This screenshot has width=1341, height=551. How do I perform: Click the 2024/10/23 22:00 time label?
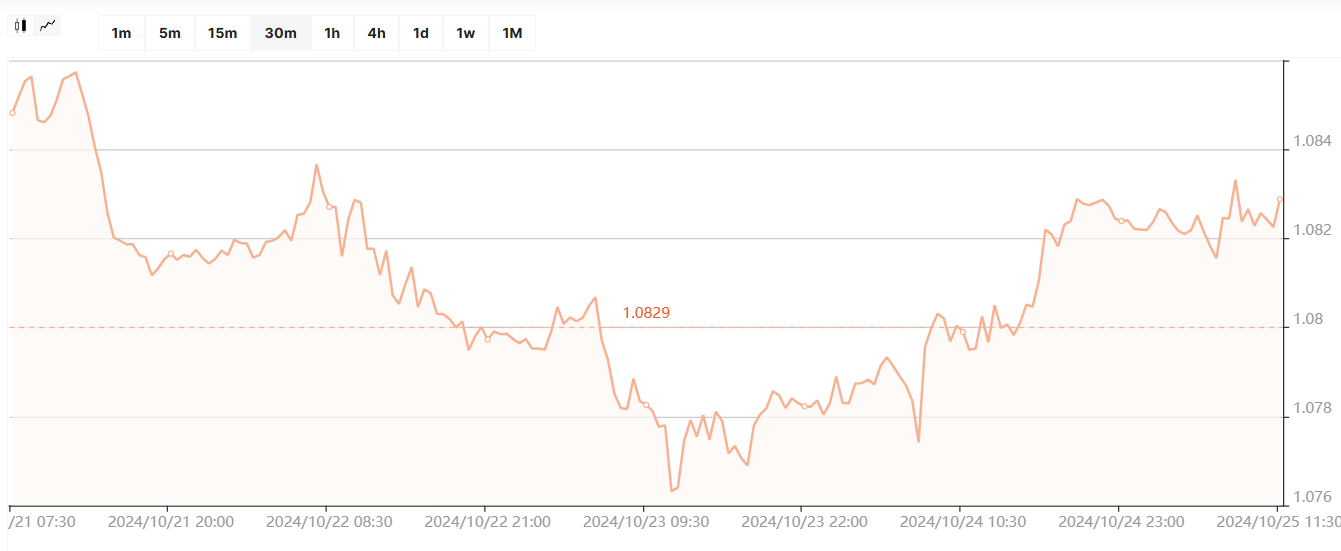point(805,521)
